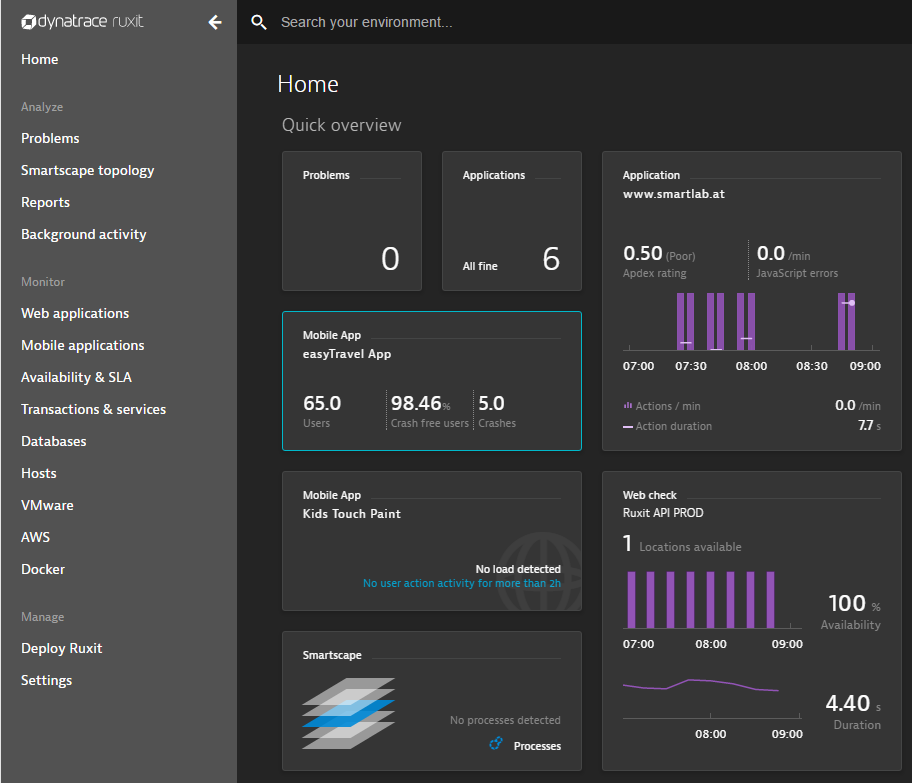The height and width of the screenshot is (783, 912).
Task: Click the www.smartlab.at actions bar chart
Action: click(x=751, y=322)
